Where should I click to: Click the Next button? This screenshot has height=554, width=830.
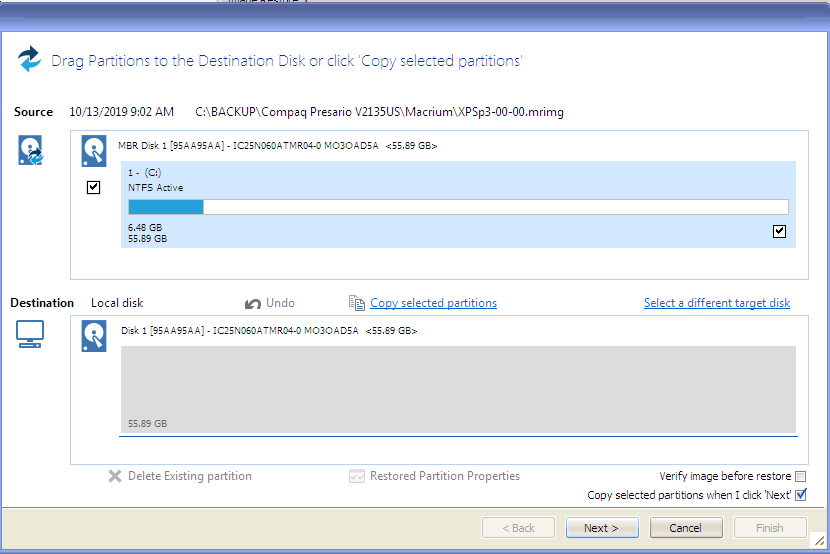[x=602, y=528]
